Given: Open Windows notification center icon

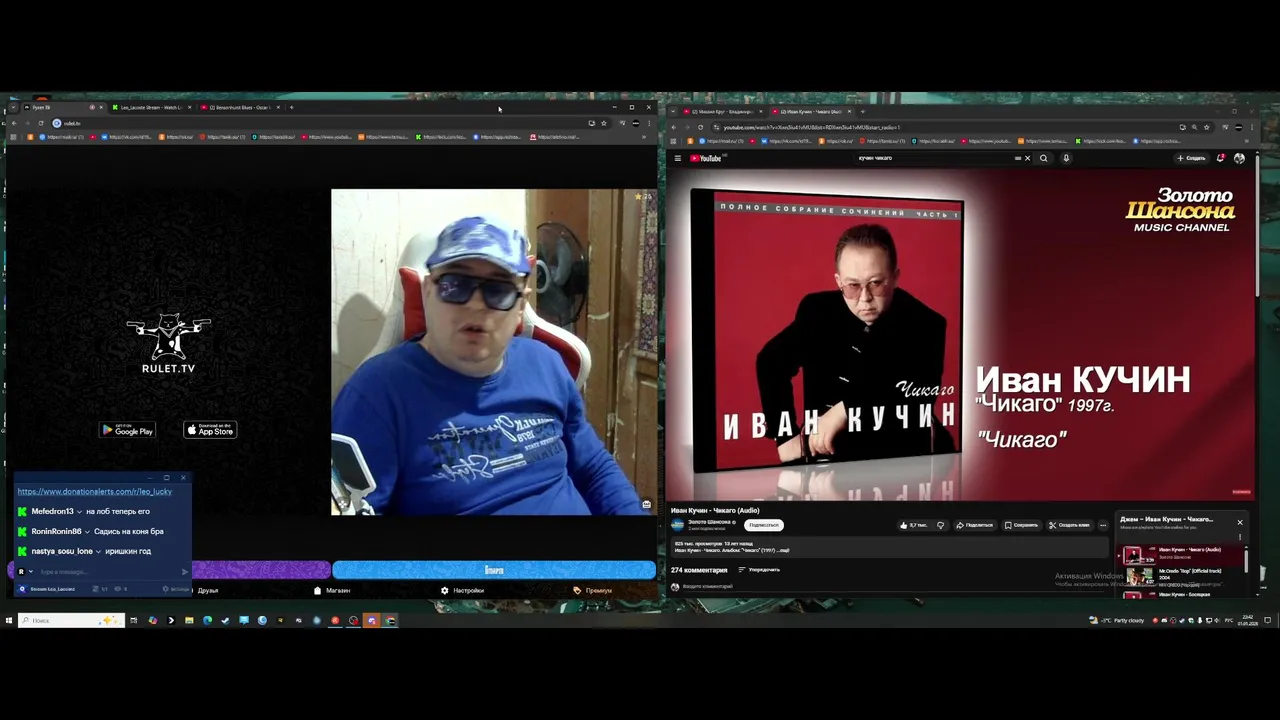Looking at the screenshot, I should [1267, 620].
